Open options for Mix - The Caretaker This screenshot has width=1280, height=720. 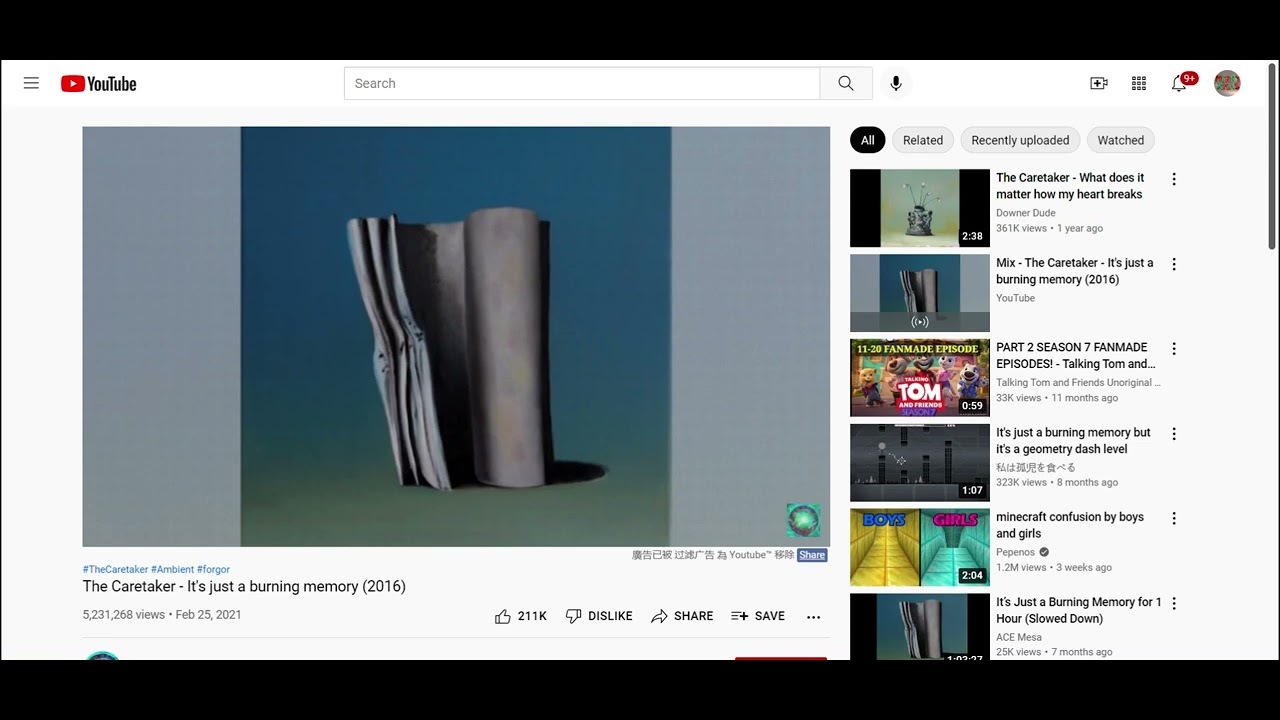[1174, 264]
